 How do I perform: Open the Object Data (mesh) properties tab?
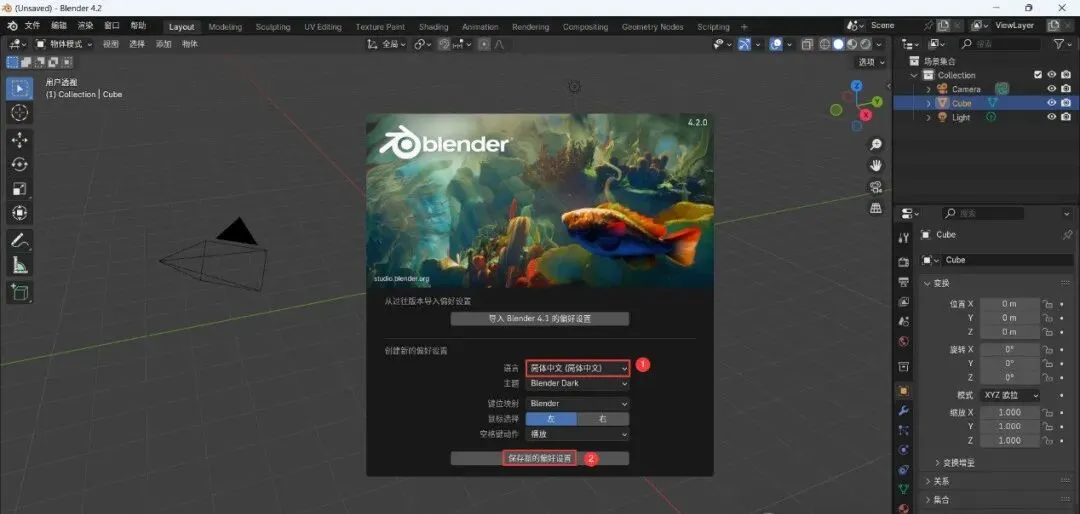[904, 489]
